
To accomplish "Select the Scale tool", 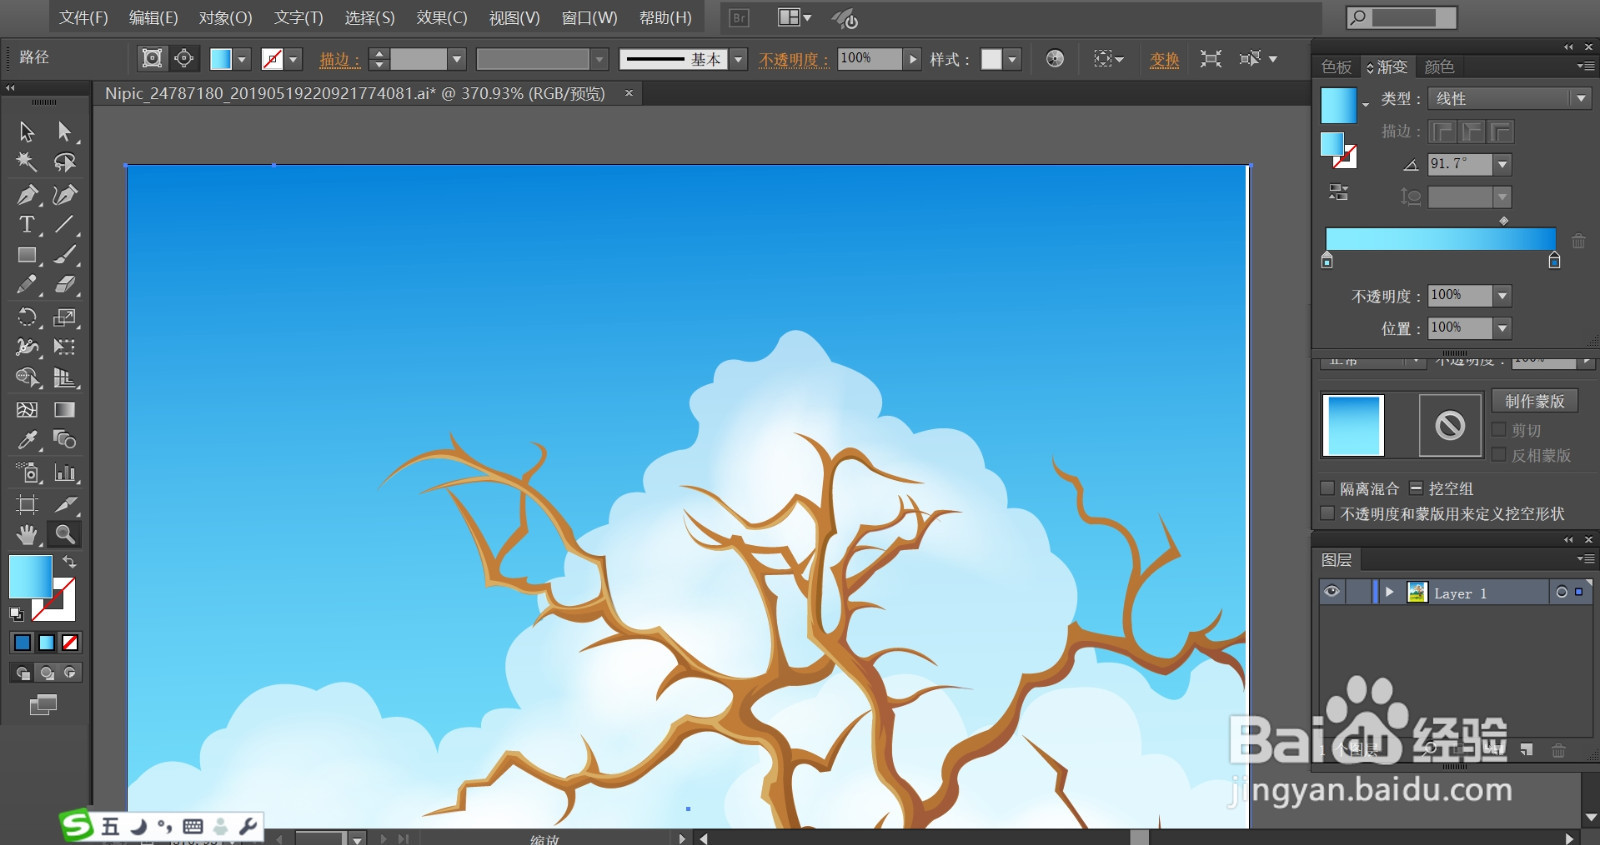I will coord(65,317).
